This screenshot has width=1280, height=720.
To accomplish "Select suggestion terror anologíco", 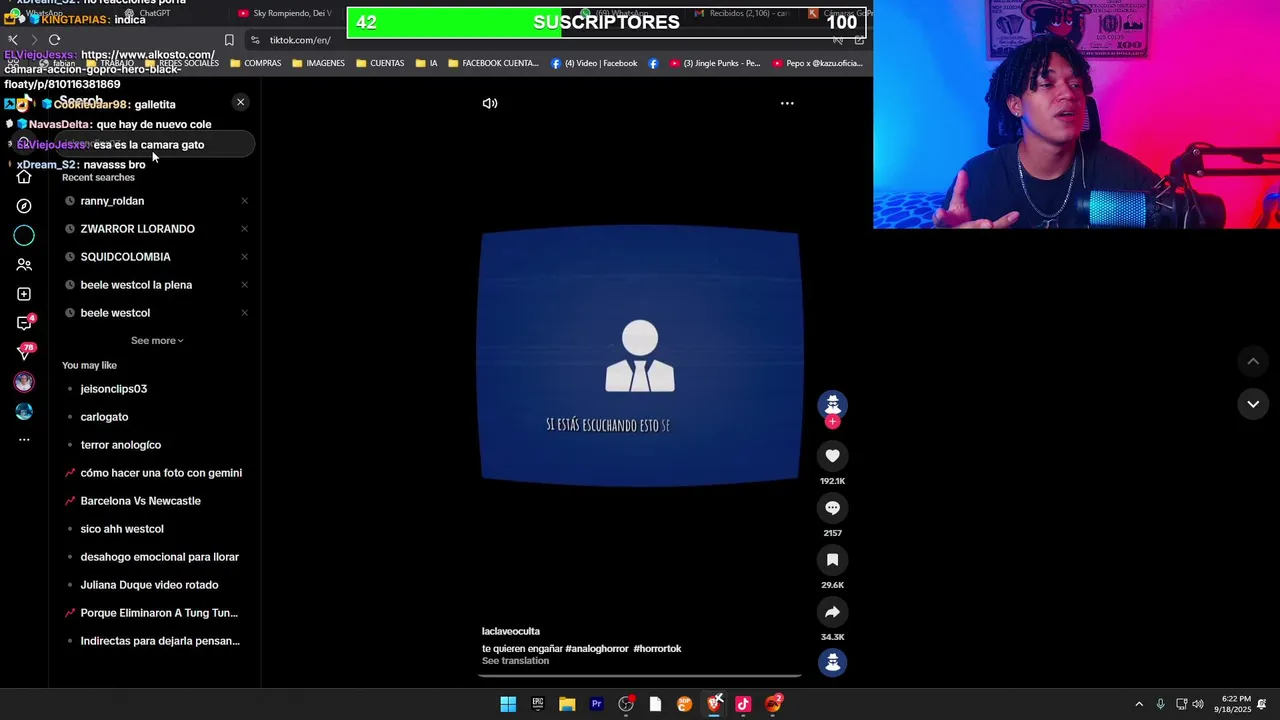I will (x=120, y=445).
